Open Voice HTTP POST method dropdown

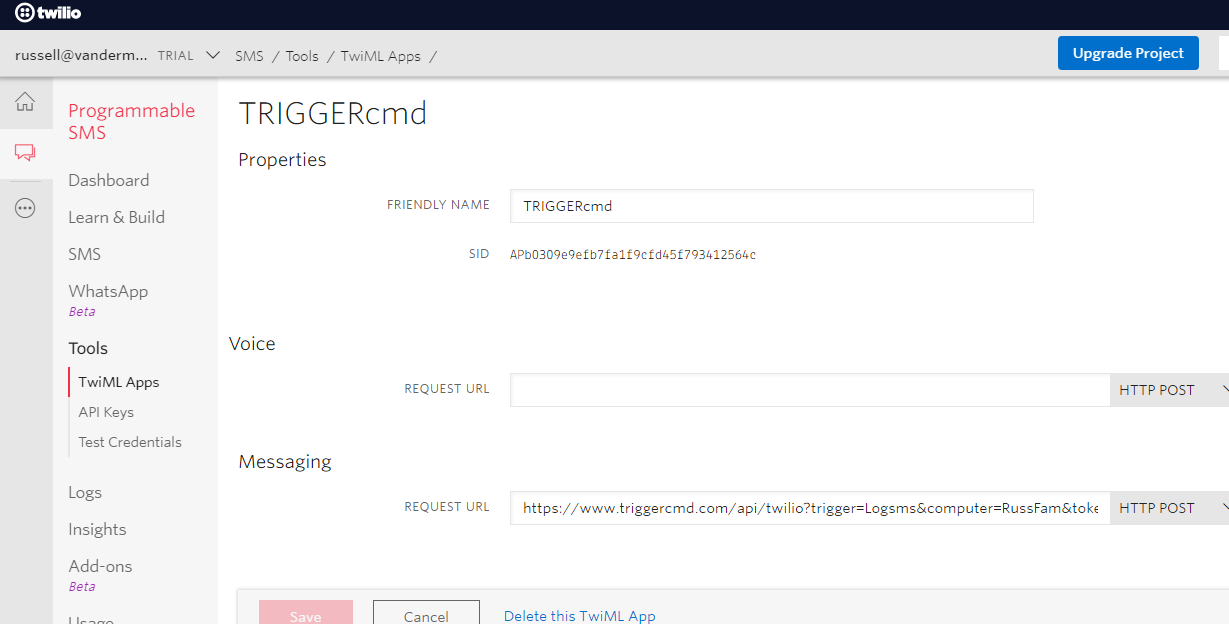pos(1169,390)
